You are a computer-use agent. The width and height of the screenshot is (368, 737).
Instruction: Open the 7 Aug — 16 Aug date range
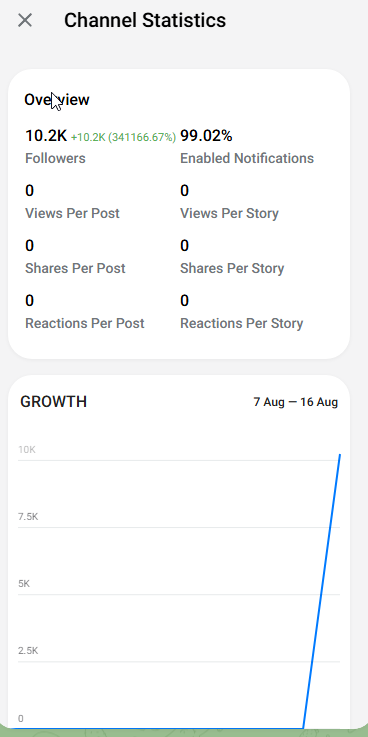[x=296, y=402]
